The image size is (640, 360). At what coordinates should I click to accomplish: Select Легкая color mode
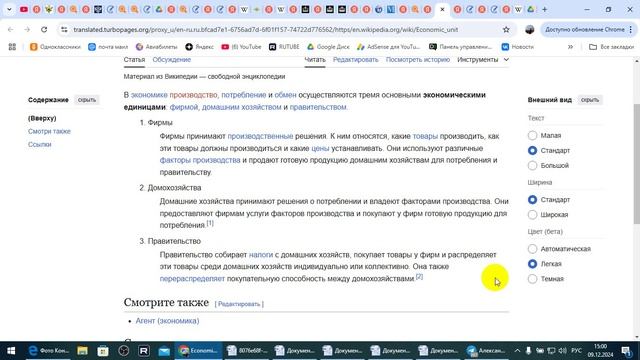tap(532, 264)
